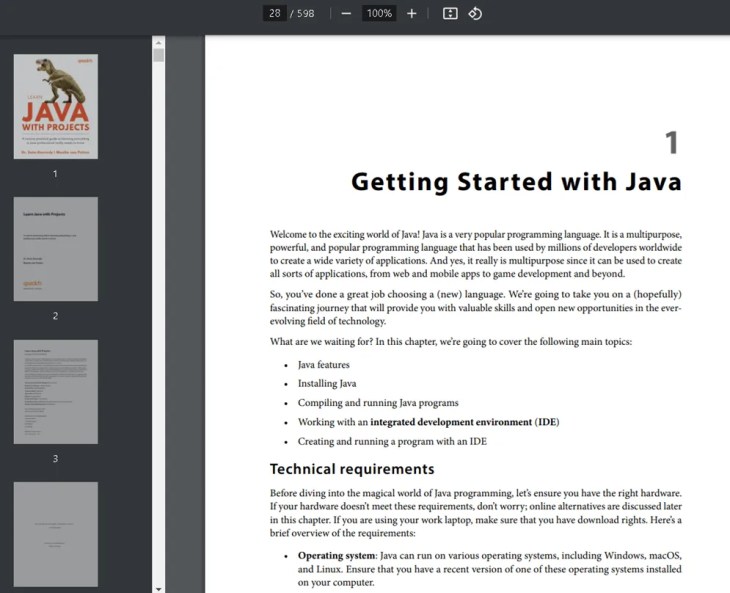Click the "Installing Java" bullet

pyautogui.click(x=327, y=384)
